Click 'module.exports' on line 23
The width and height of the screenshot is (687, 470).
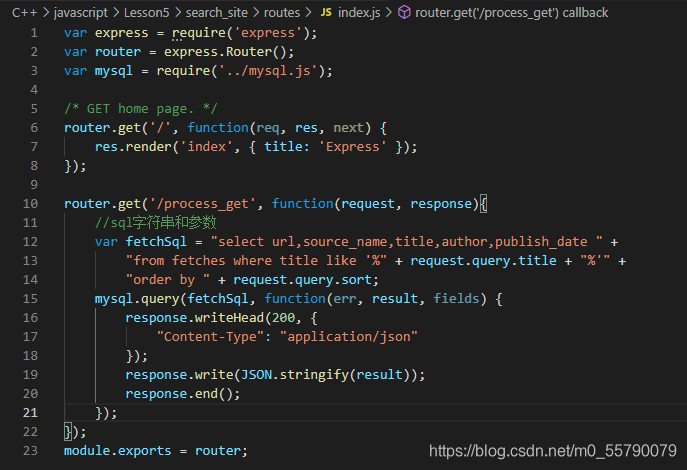point(117,451)
